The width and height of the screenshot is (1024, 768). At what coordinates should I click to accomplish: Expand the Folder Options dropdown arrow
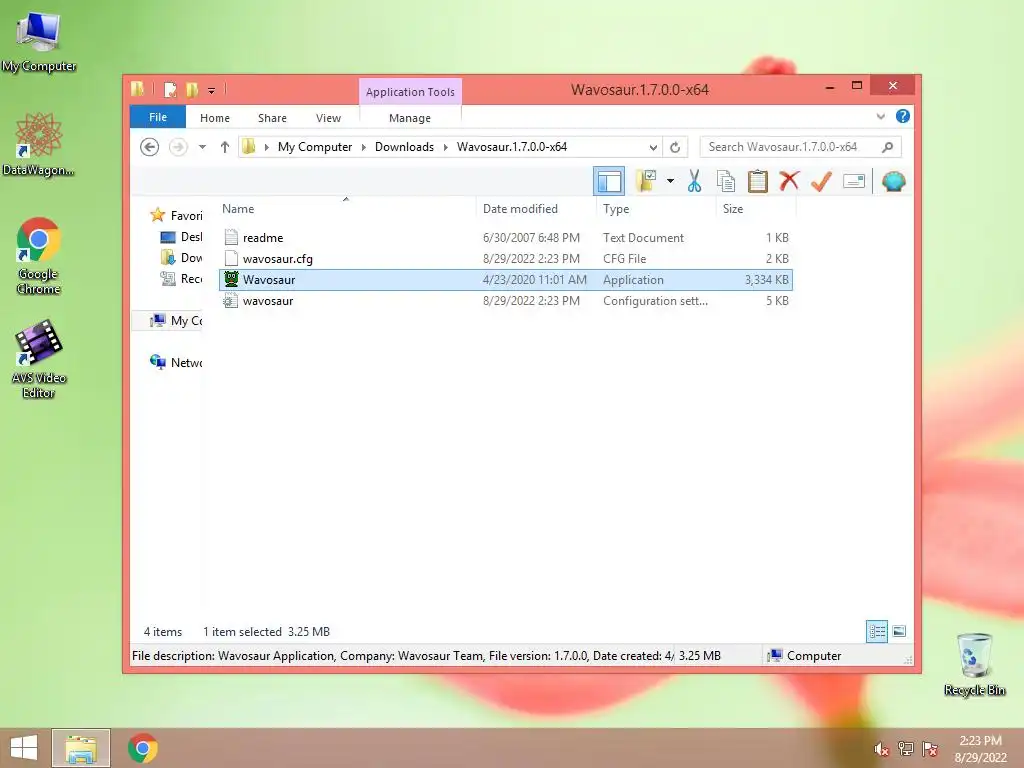coord(670,181)
